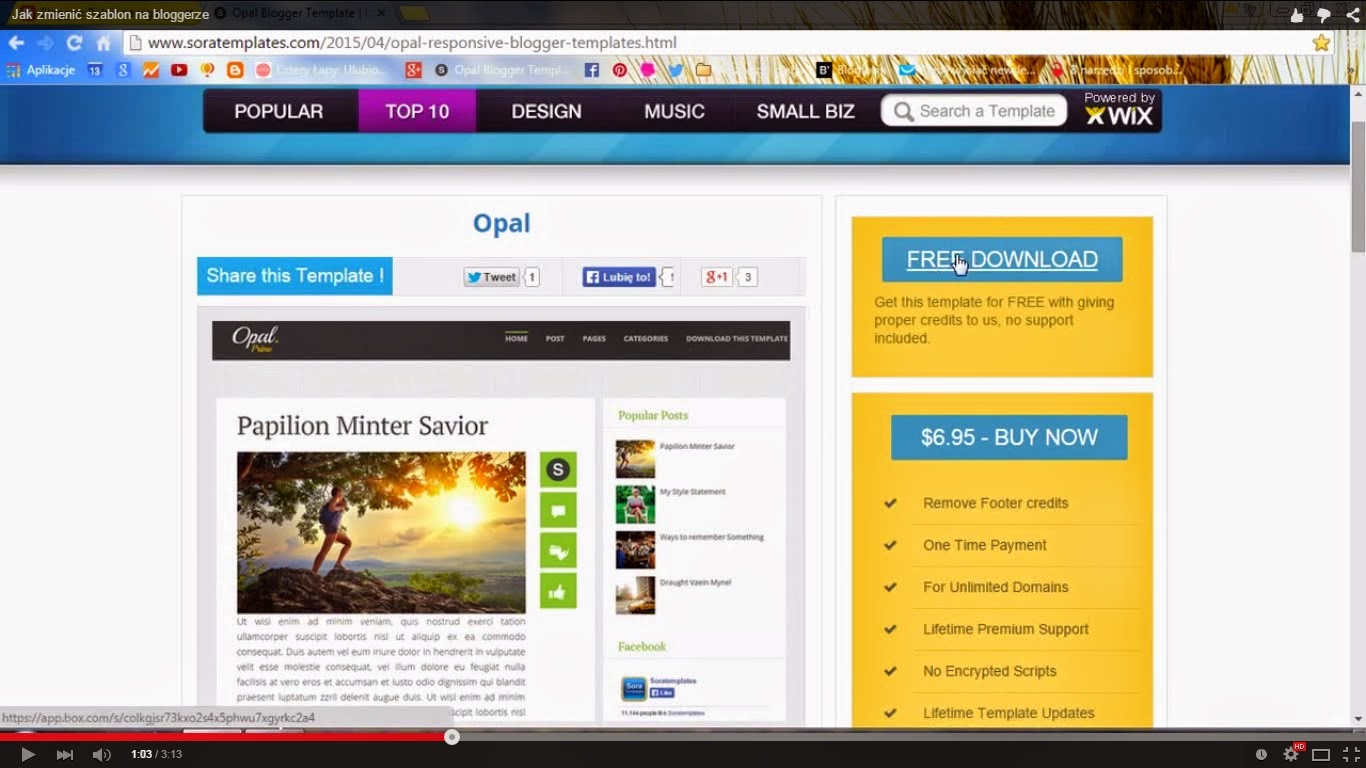Click Ways to remember Something post
Image resolution: width=1366 pixels, height=768 pixels.
click(x=711, y=537)
